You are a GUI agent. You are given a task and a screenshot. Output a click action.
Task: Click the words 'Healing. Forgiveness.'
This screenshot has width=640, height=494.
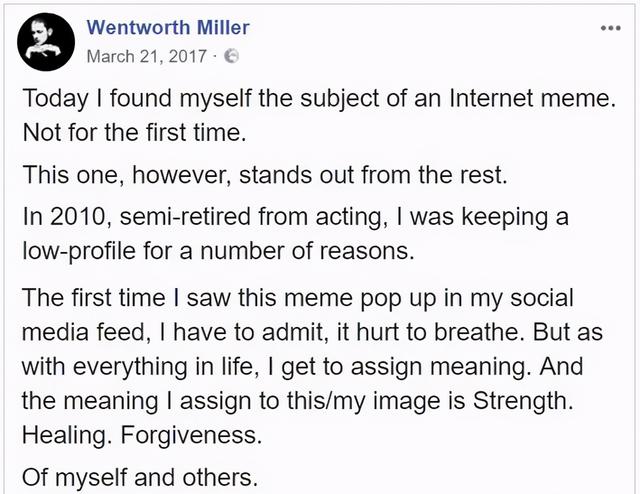pos(142,436)
